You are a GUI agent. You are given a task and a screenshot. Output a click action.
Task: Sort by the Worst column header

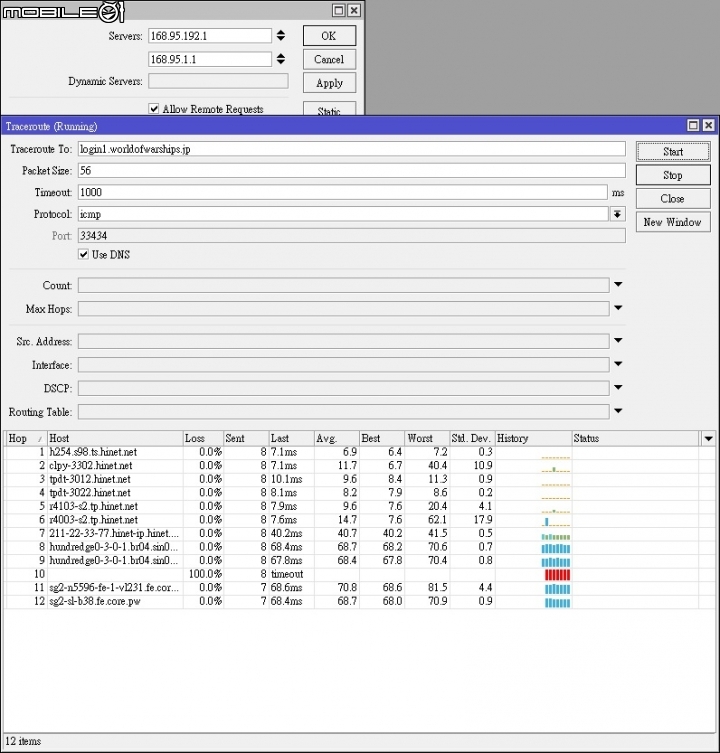pos(427,438)
